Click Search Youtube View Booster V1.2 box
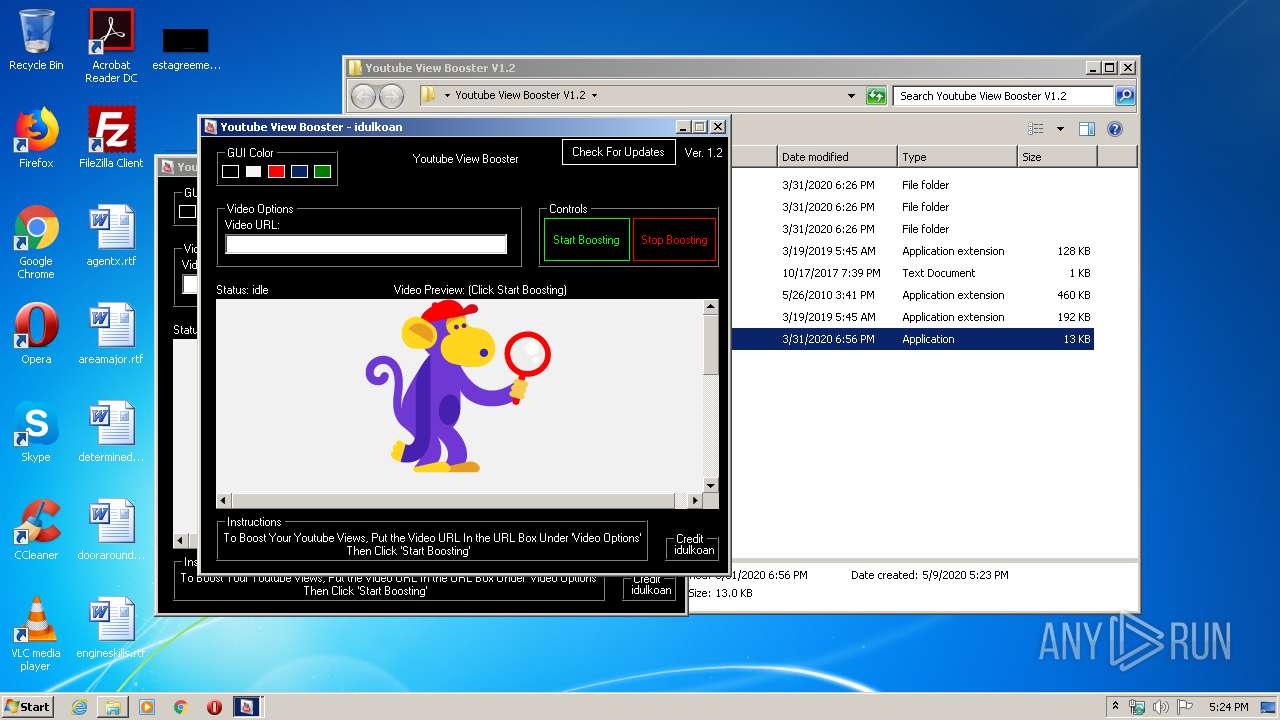The image size is (1280, 720). point(1003,96)
